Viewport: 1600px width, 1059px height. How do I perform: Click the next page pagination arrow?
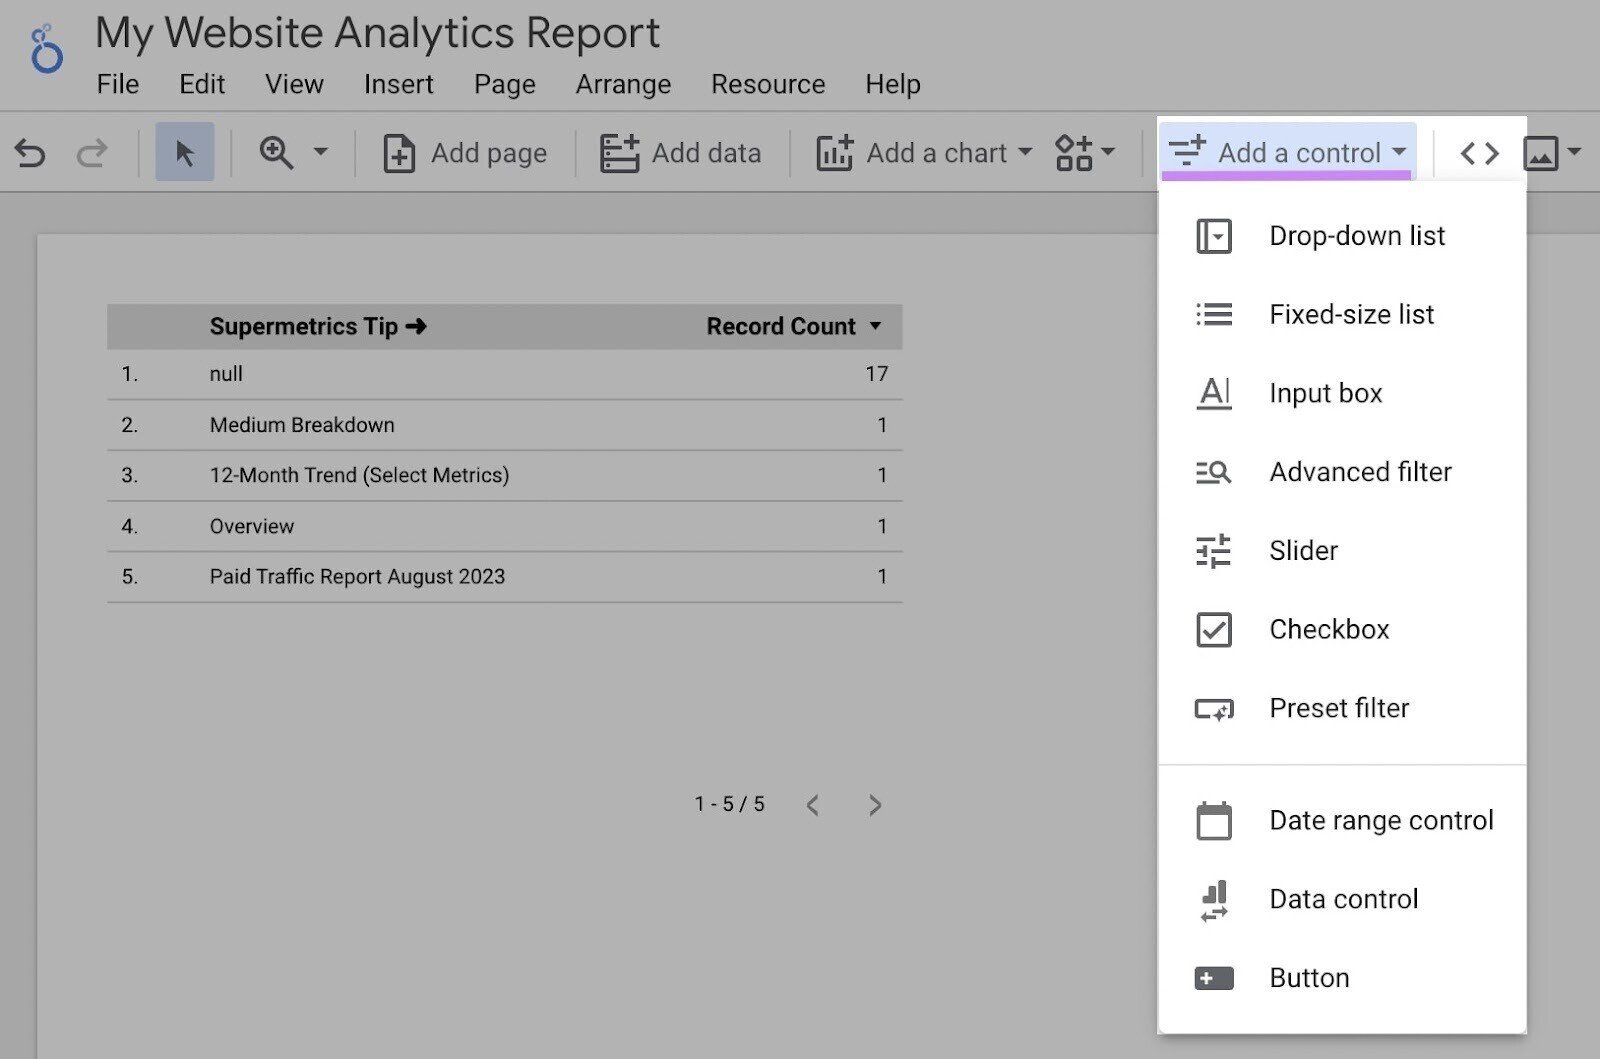point(875,804)
